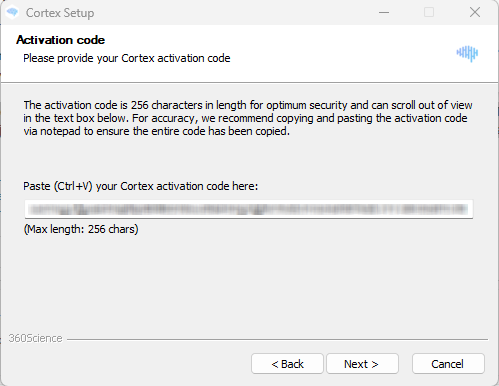Proceed with the Next button
The height and width of the screenshot is (386, 499).
[362, 364]
